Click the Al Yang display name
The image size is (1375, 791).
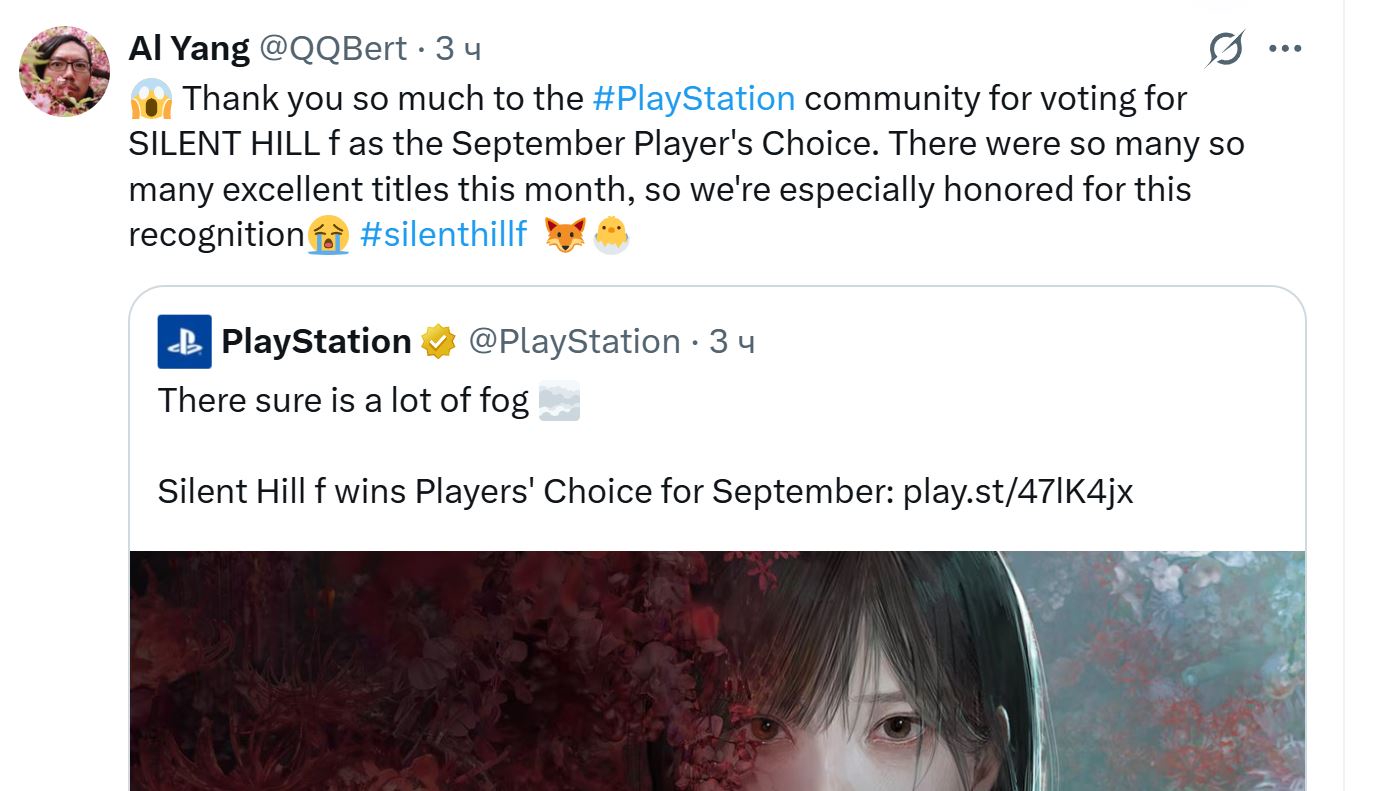(x=189, y=48)
